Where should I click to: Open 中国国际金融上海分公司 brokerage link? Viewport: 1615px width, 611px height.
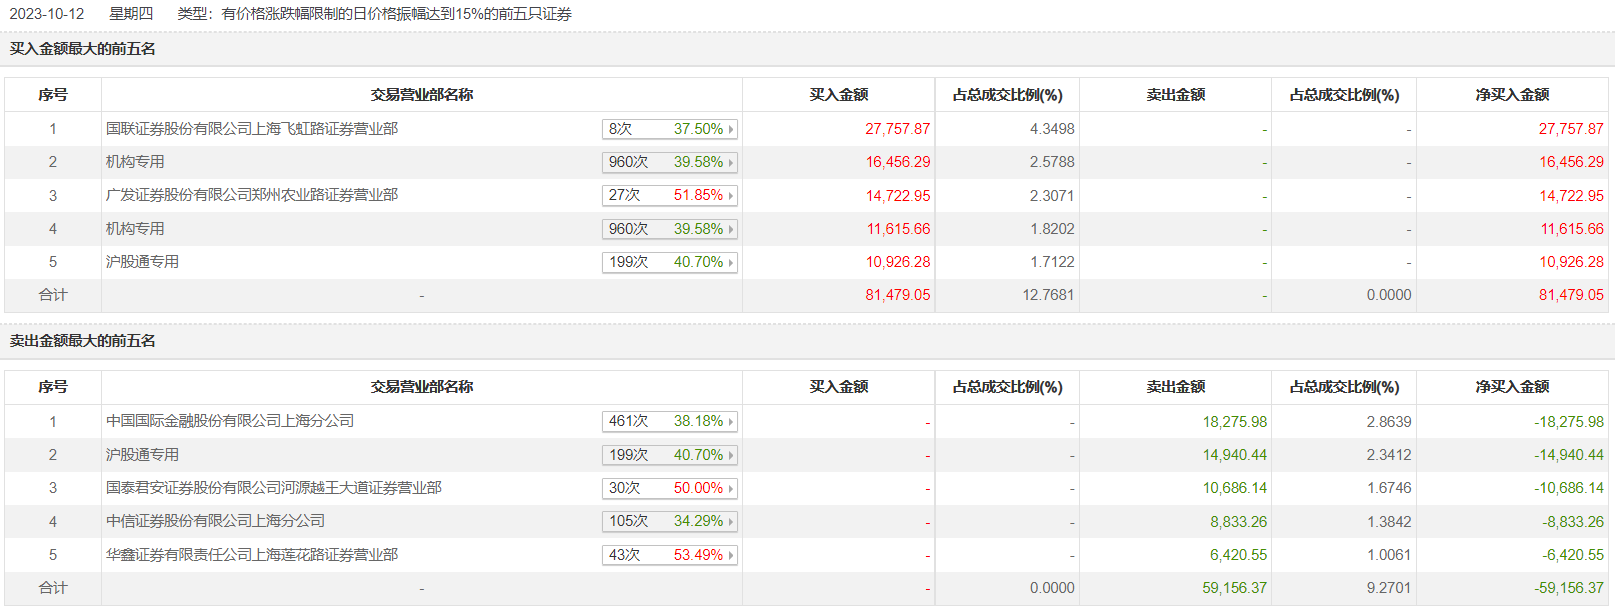click(x=230, y=421)
